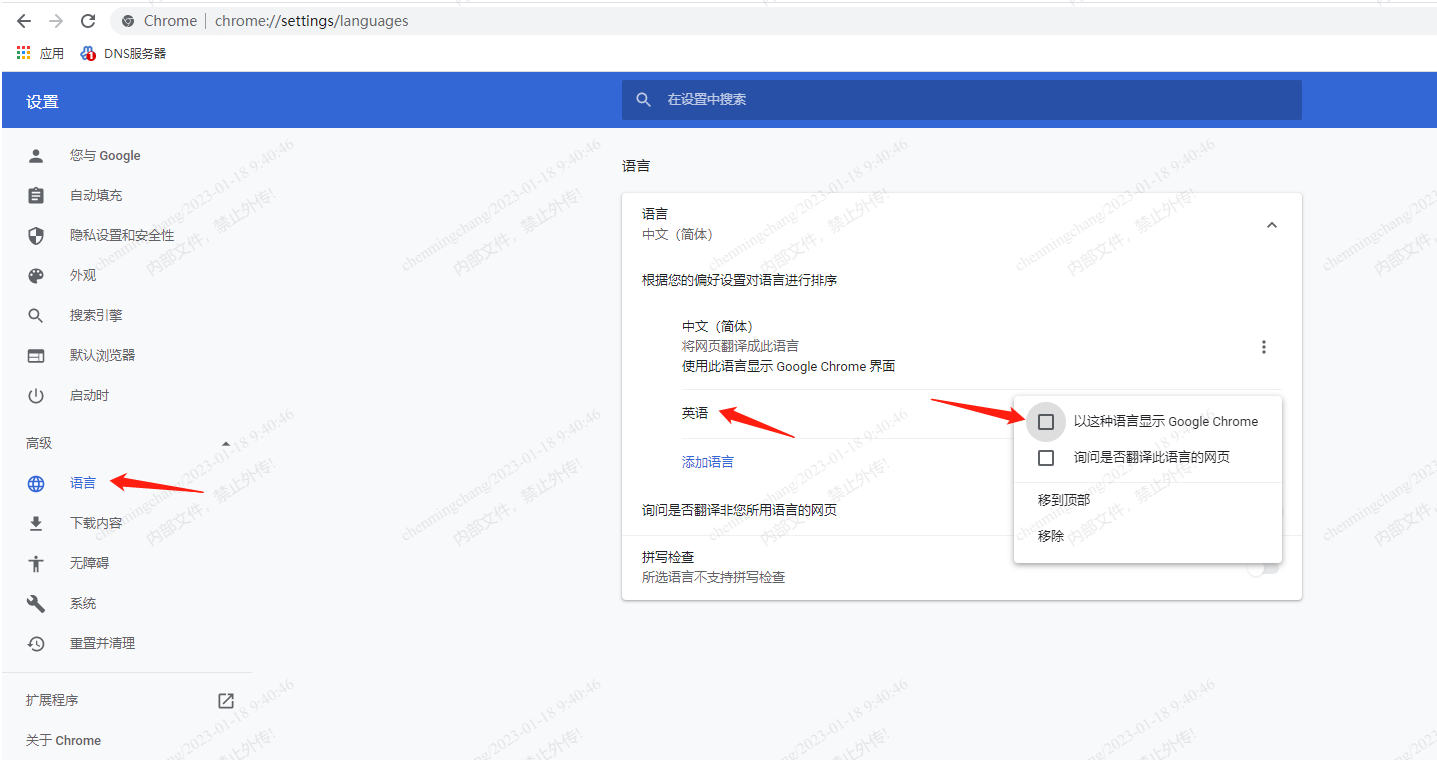1437x760 pixels.
Task: Reload the page with the refresh icon
Action: point(88,21)
